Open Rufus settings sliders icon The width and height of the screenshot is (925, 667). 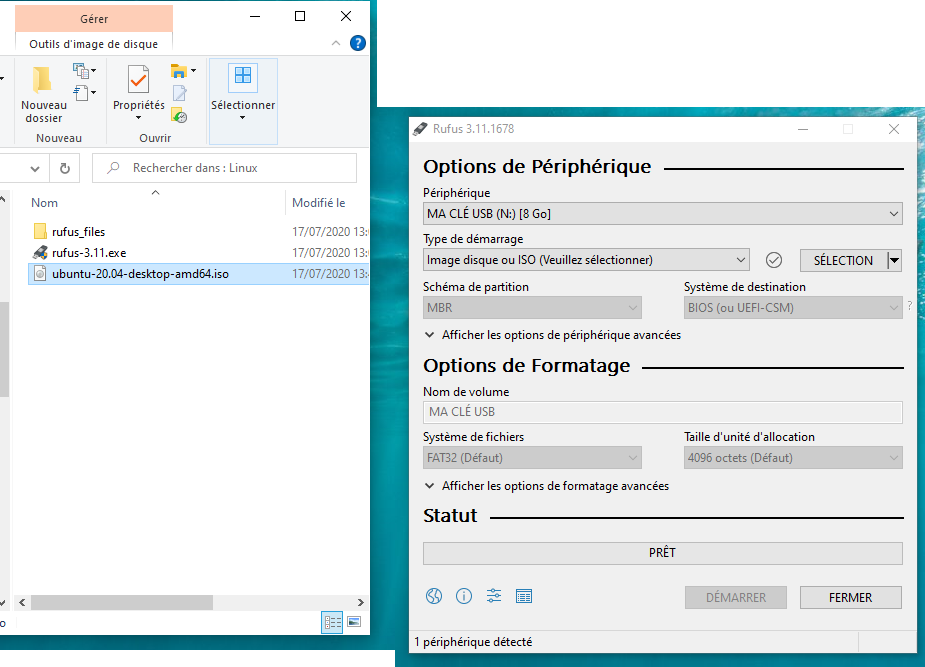[494, 596]
